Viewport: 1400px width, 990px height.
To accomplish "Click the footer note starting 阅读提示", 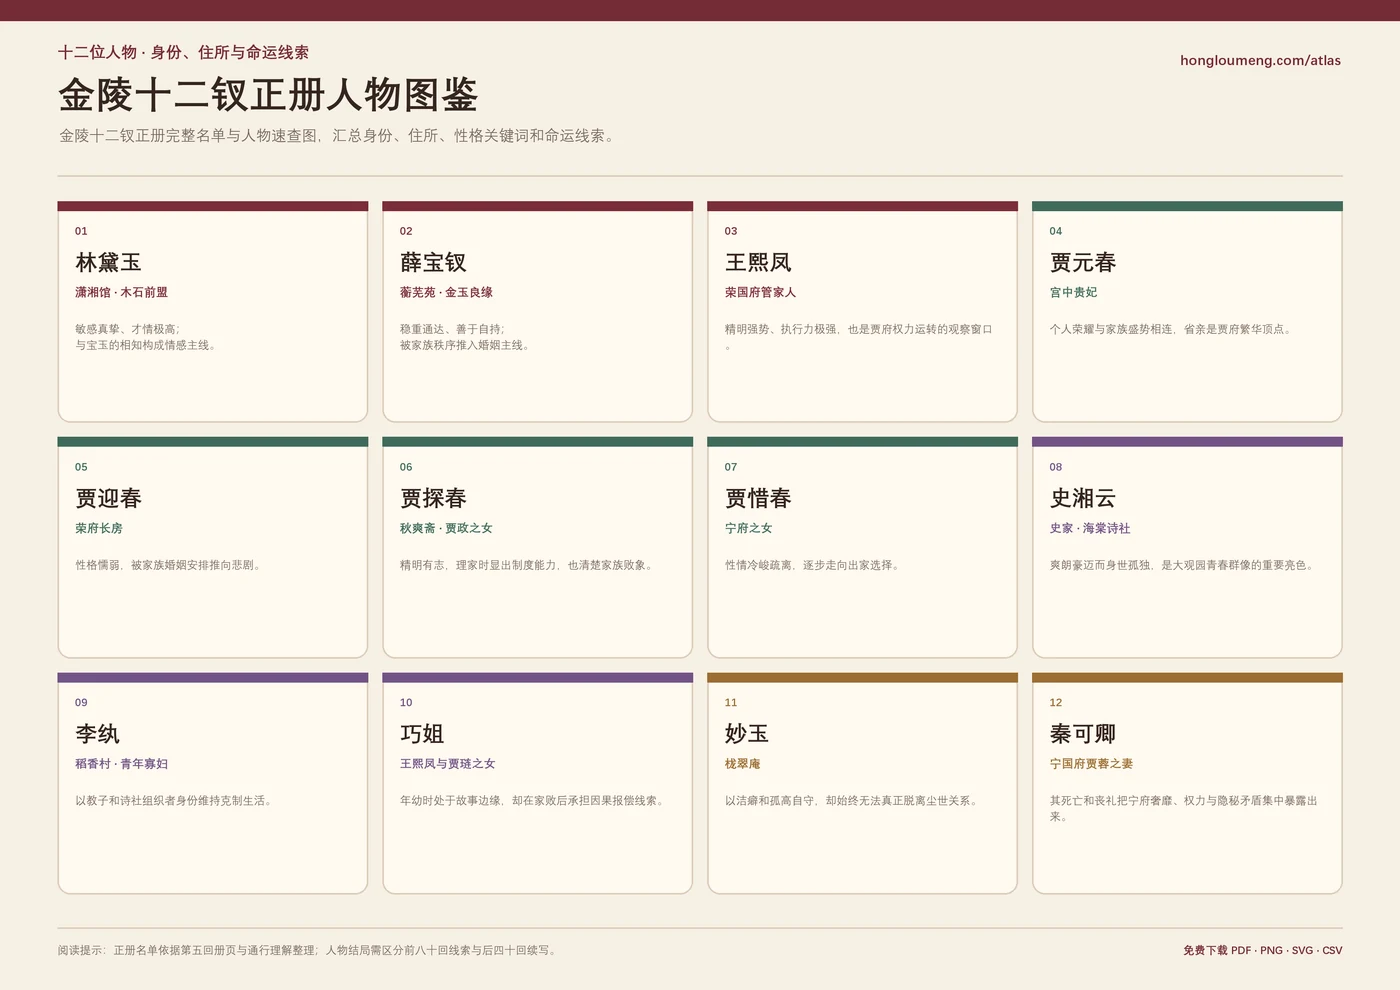I will (x=309, y=950).
